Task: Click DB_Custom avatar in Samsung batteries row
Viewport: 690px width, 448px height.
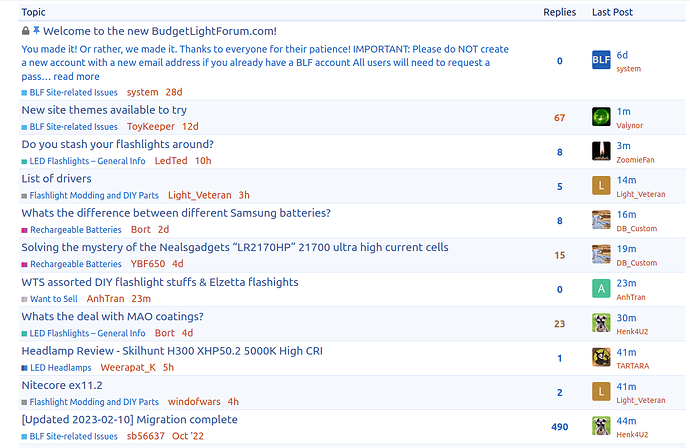Action: pos(601,220)
